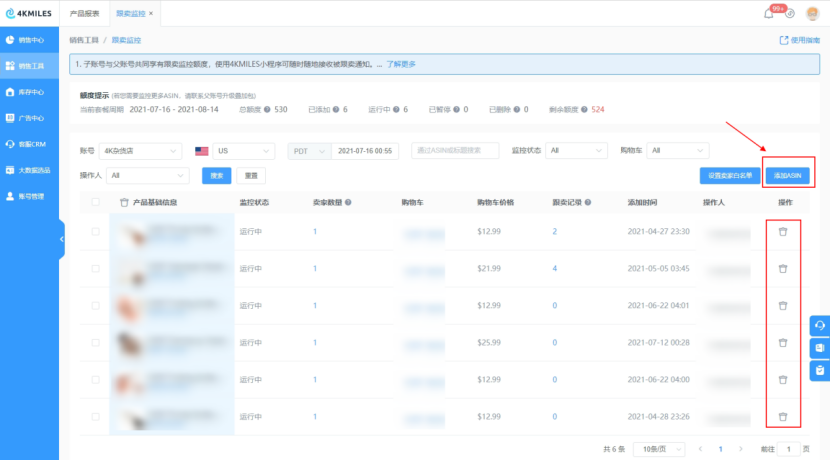
Task: Click the batch delete trash icon in table header
Action: click(x=124, y=202)
